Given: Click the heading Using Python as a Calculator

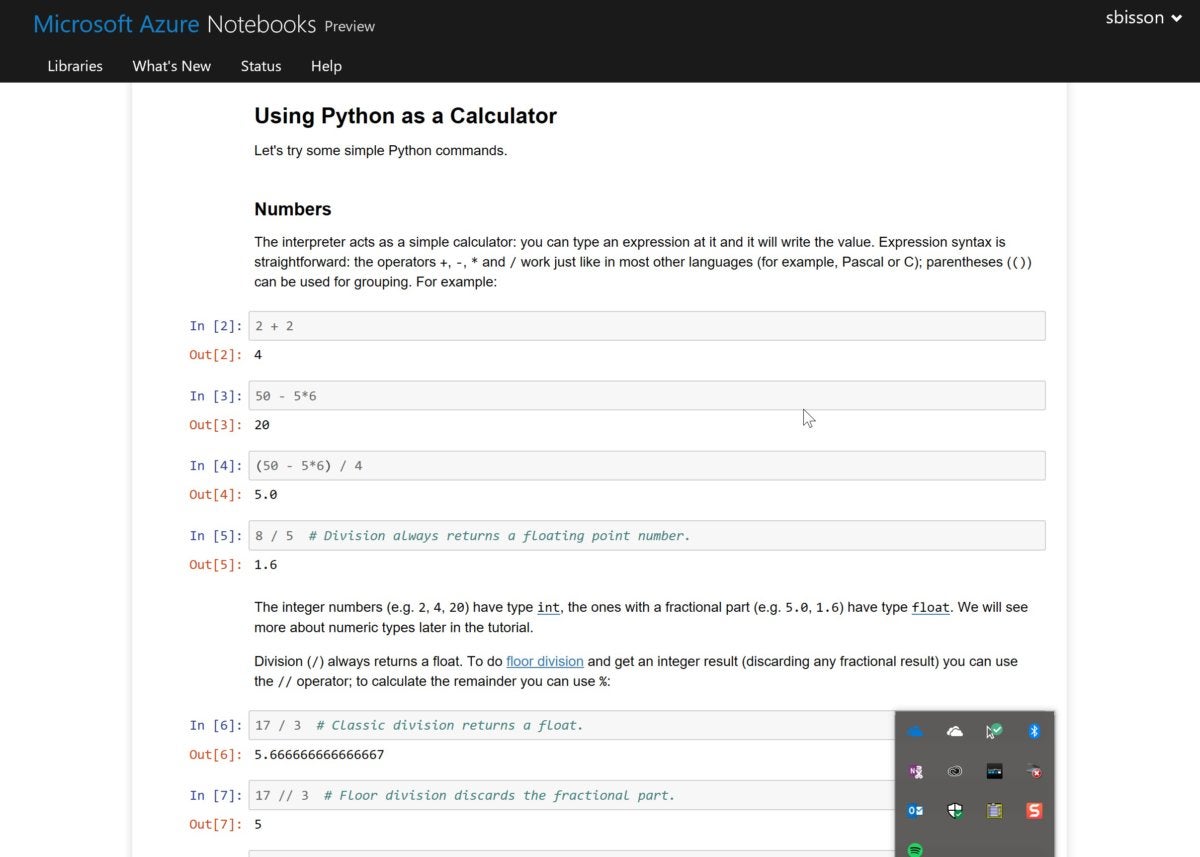Looking at the screenshot, I should click(x=405, y=116).
